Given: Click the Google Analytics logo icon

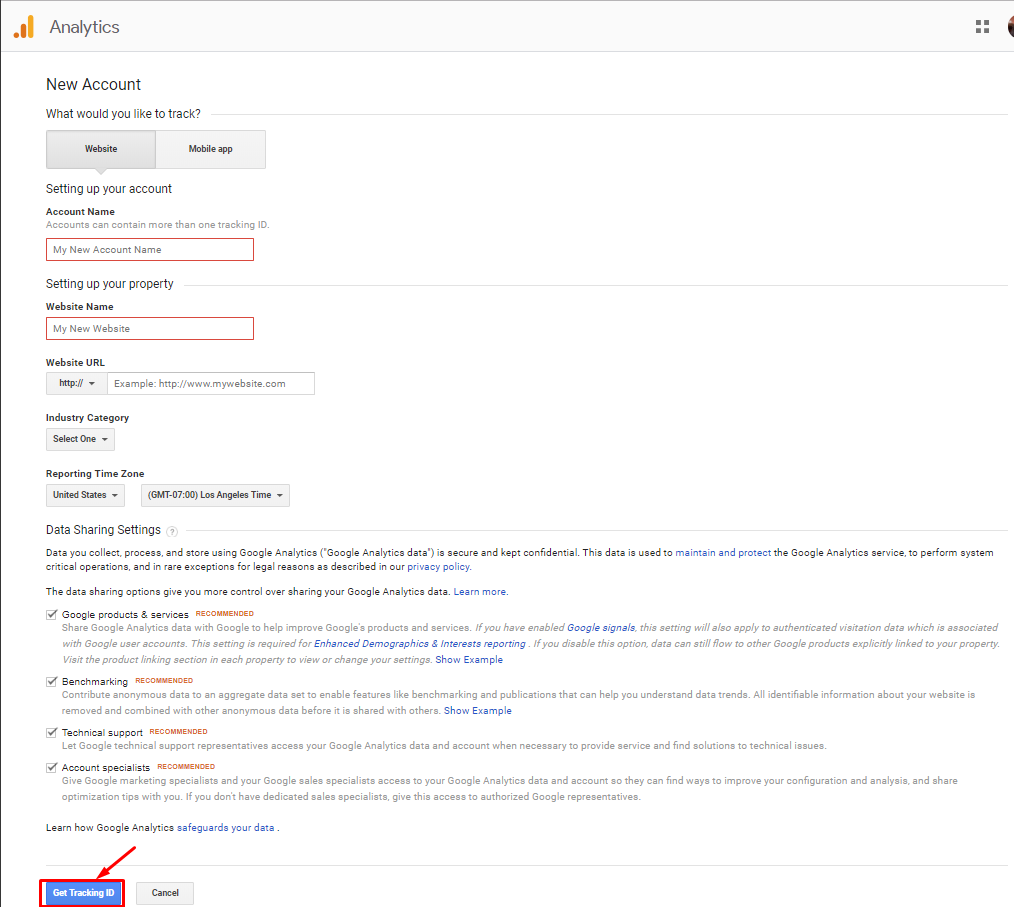Looking at the screenshot, I should pyautogui.click(x=23, y=27).
